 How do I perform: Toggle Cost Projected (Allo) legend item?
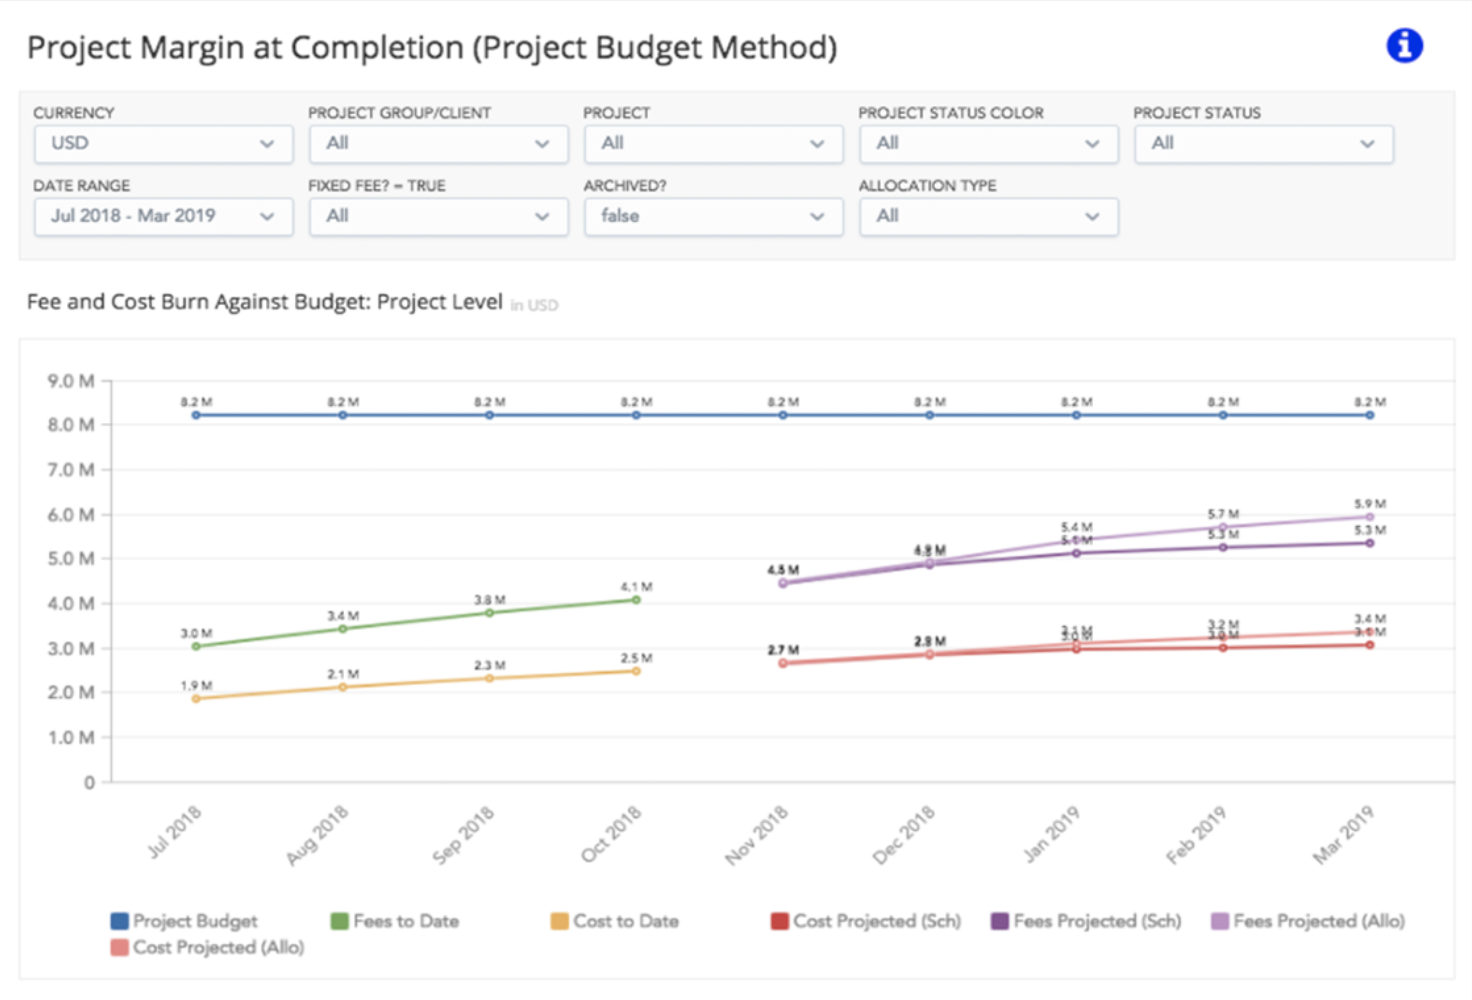tap(208, 947)
